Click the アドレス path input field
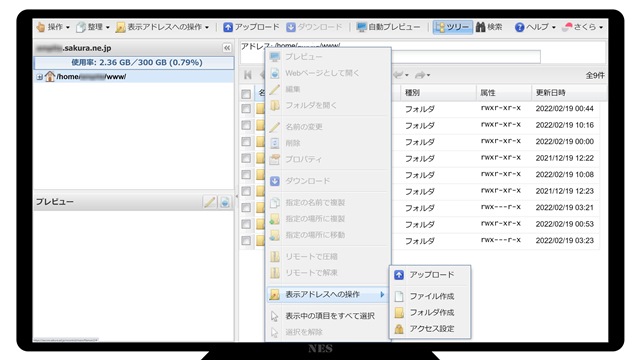This screenshot has width=640, height=360. (x=465, y=57)
